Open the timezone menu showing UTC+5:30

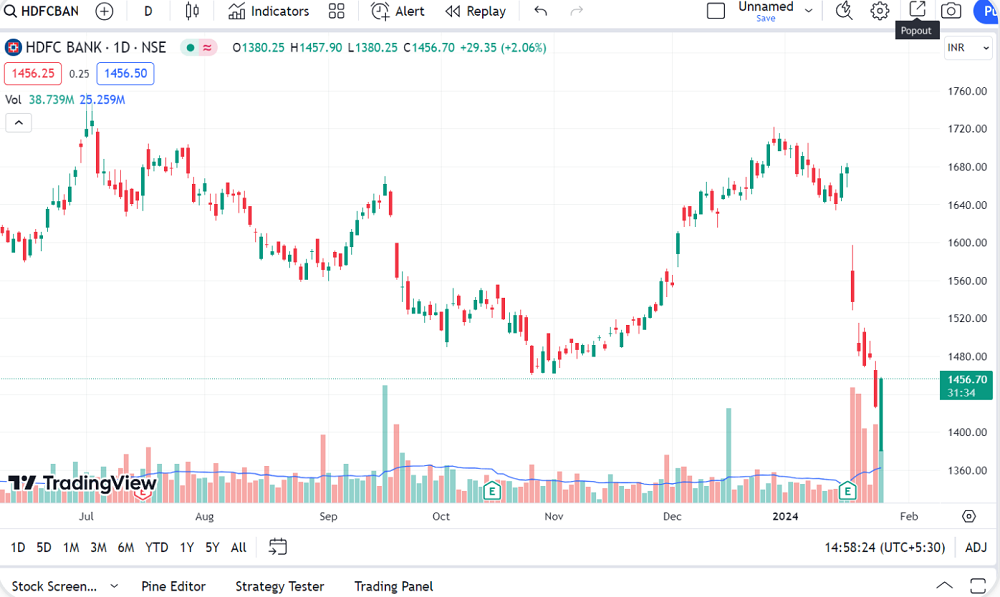885,547
